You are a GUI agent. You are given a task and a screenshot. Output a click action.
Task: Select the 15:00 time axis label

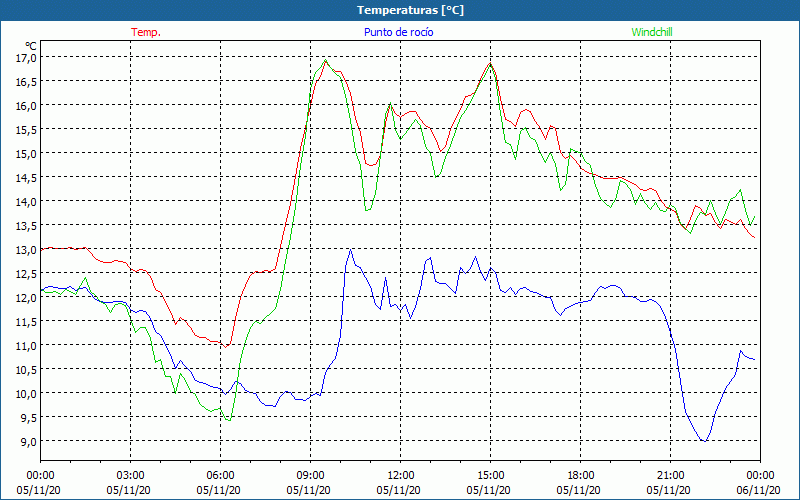click(x=490, y=475)
